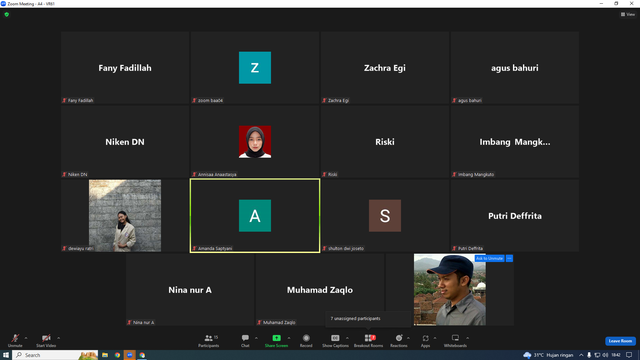Screen dimensions: 640x360
Task: Expand chat options arrow next to Chat
Action: [256, 338]
